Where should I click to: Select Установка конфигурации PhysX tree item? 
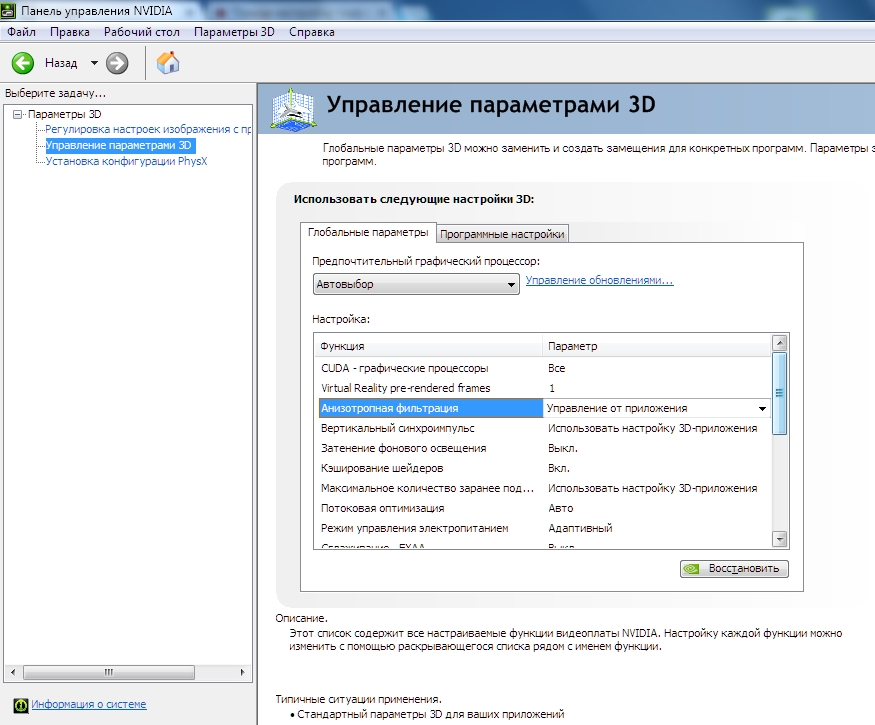pos(126,161)
